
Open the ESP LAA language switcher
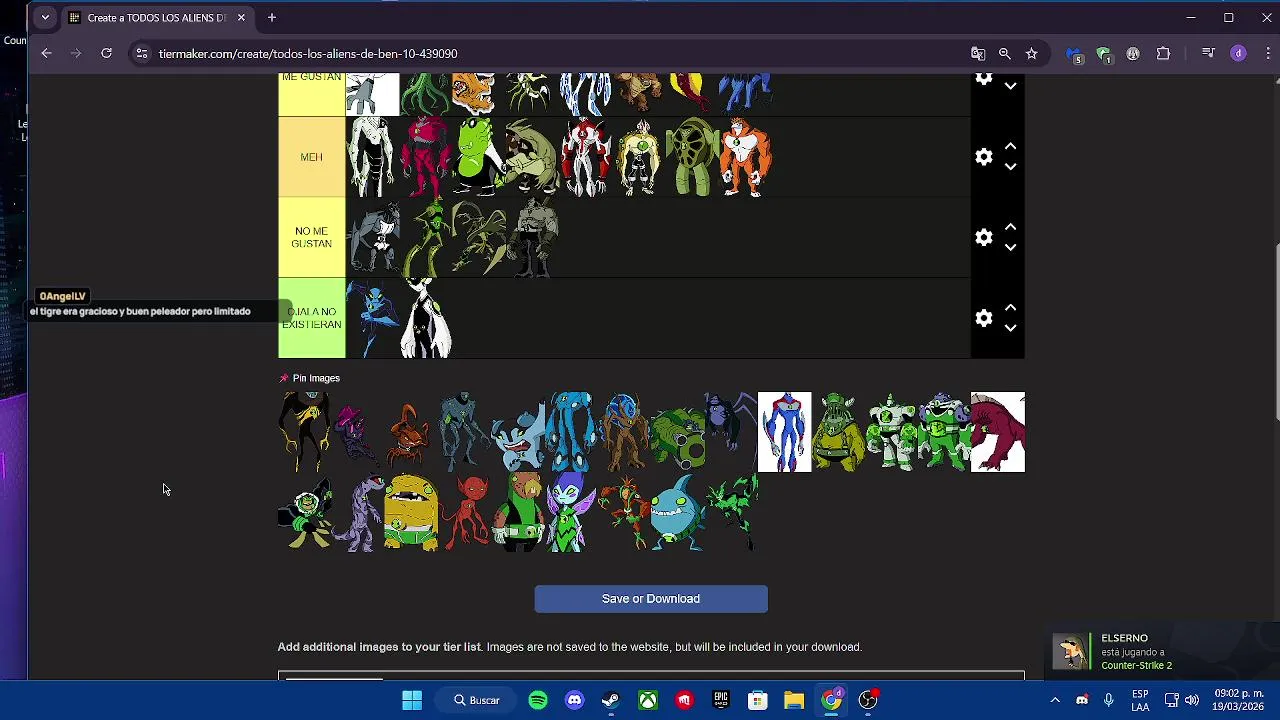[x=1140, y=700]
